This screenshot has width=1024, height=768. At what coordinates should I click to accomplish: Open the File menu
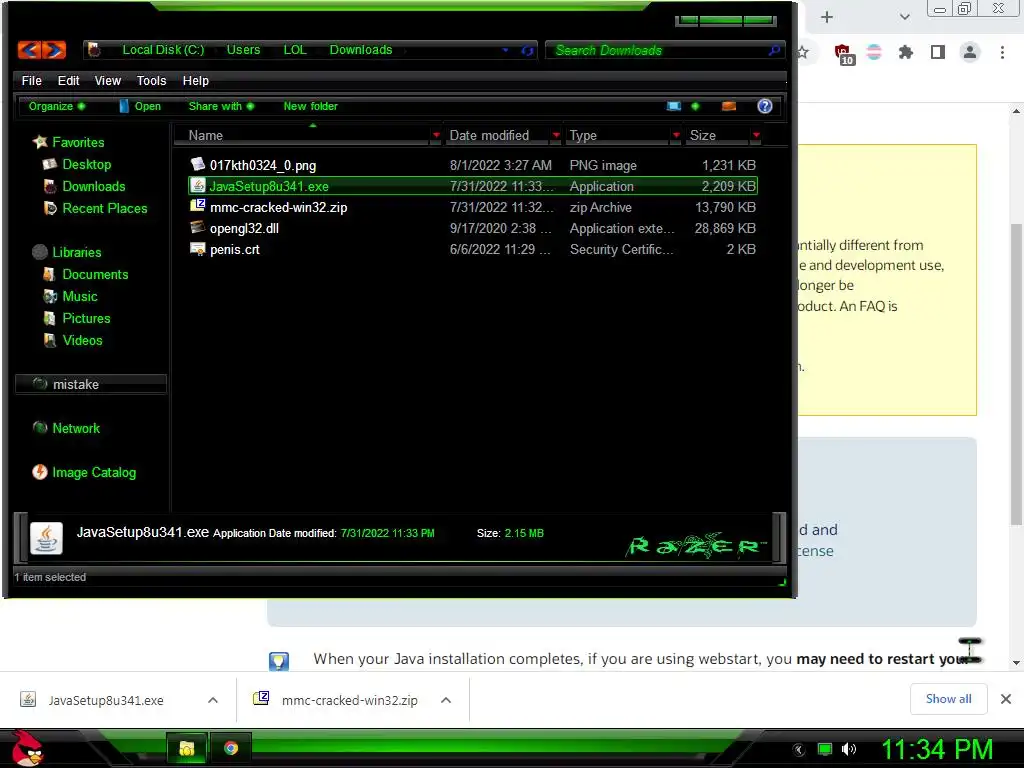(31, 80)
